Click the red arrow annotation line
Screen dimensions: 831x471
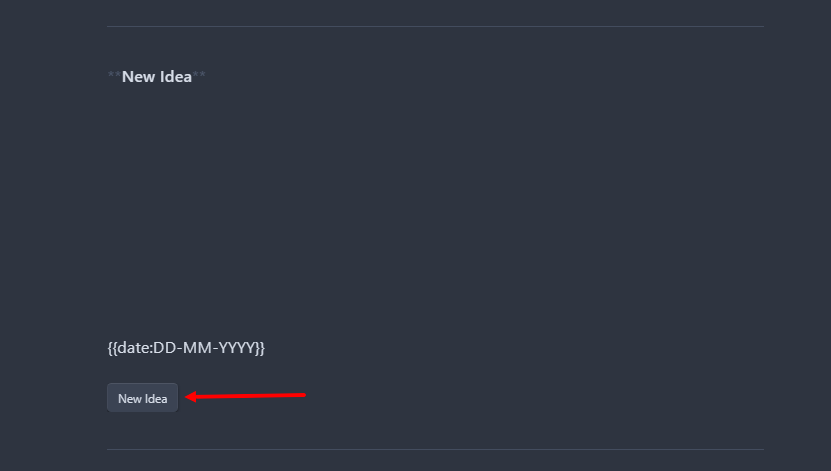(x=245, y=396)
